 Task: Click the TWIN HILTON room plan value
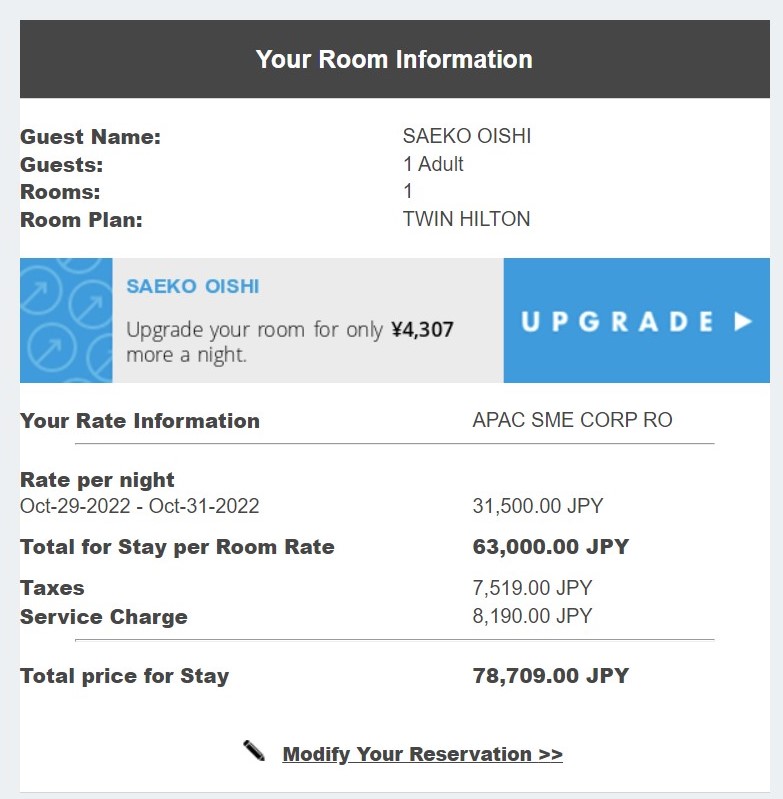point(466,219)
